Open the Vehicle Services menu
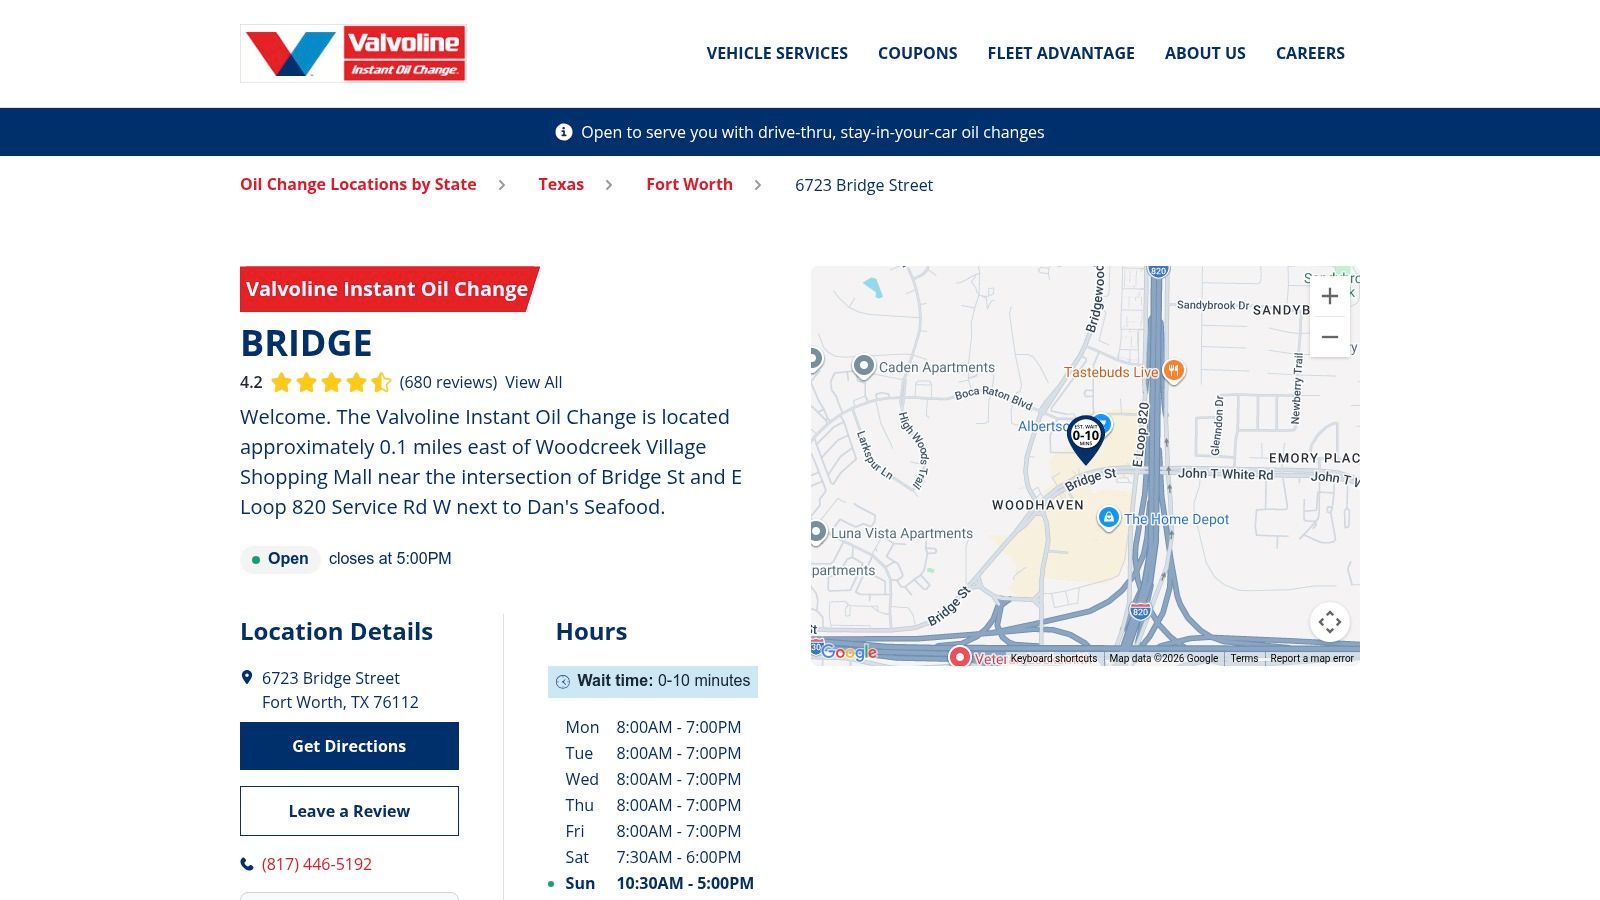The image size is (1600, 900). [x=777, y=53]
